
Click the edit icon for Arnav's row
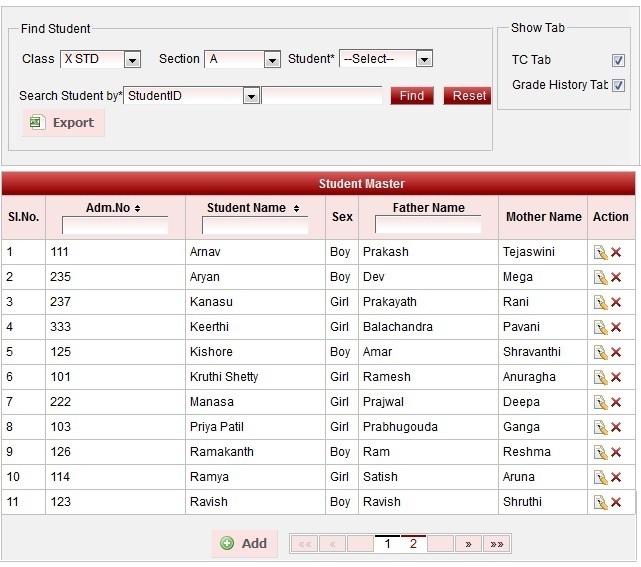(x=600, y=253)
